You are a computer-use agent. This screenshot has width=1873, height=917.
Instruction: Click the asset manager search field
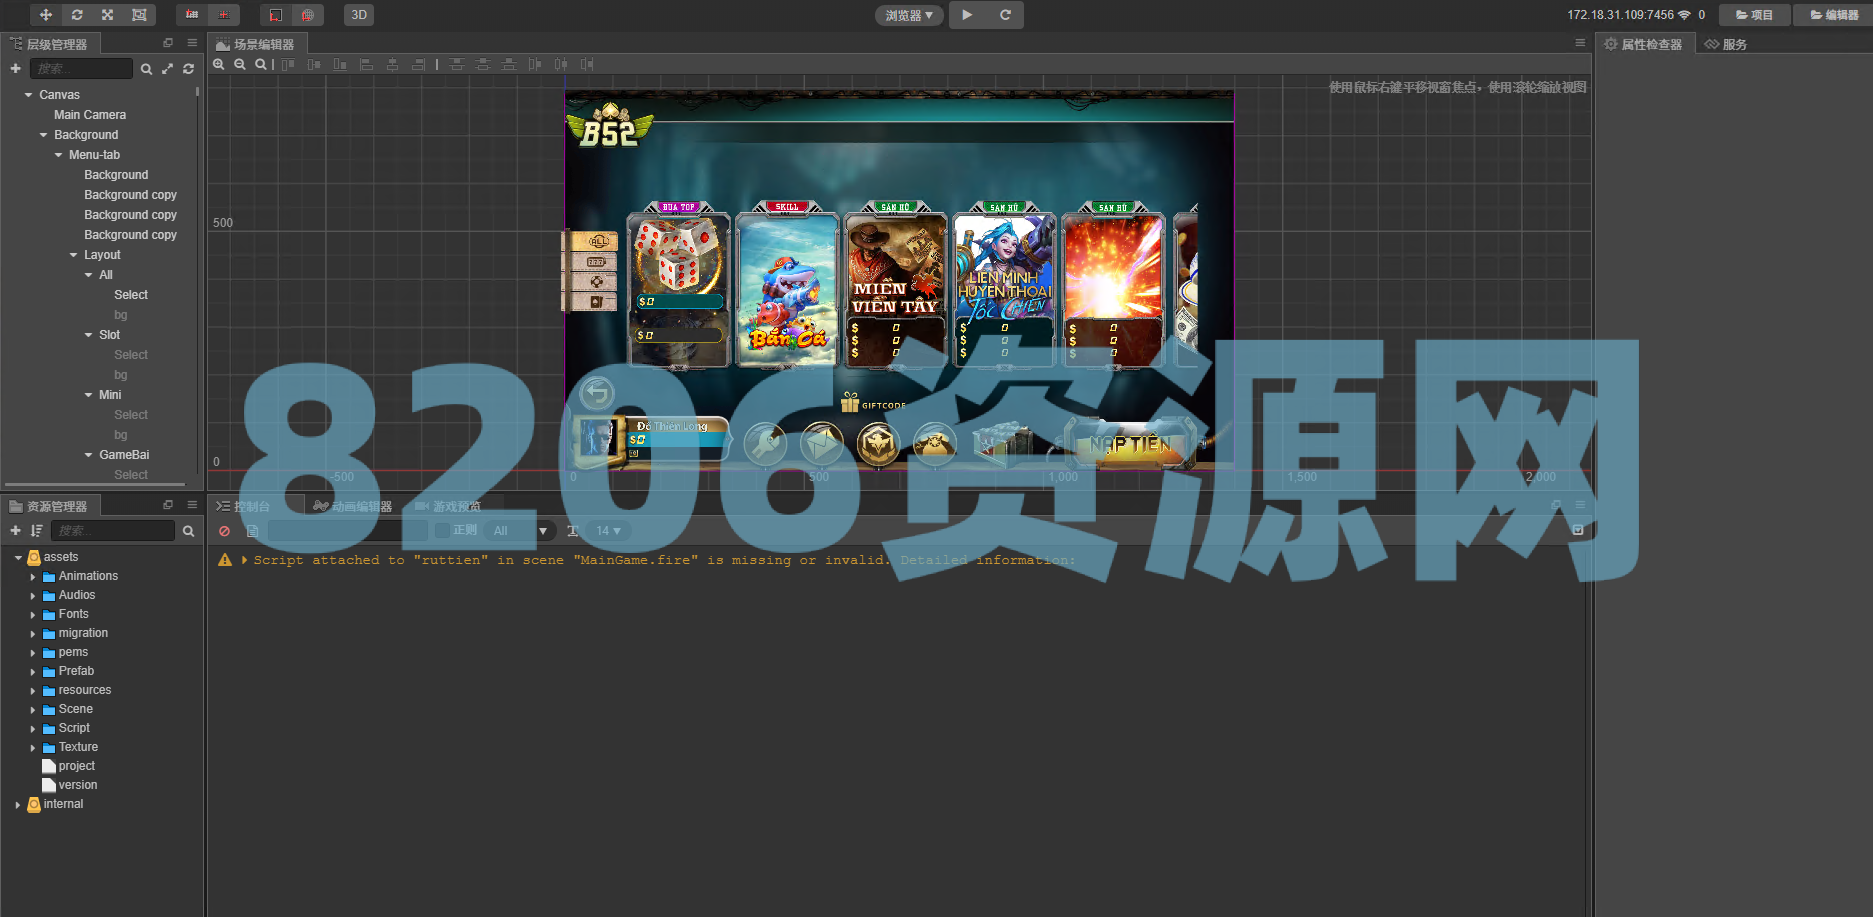112,531
